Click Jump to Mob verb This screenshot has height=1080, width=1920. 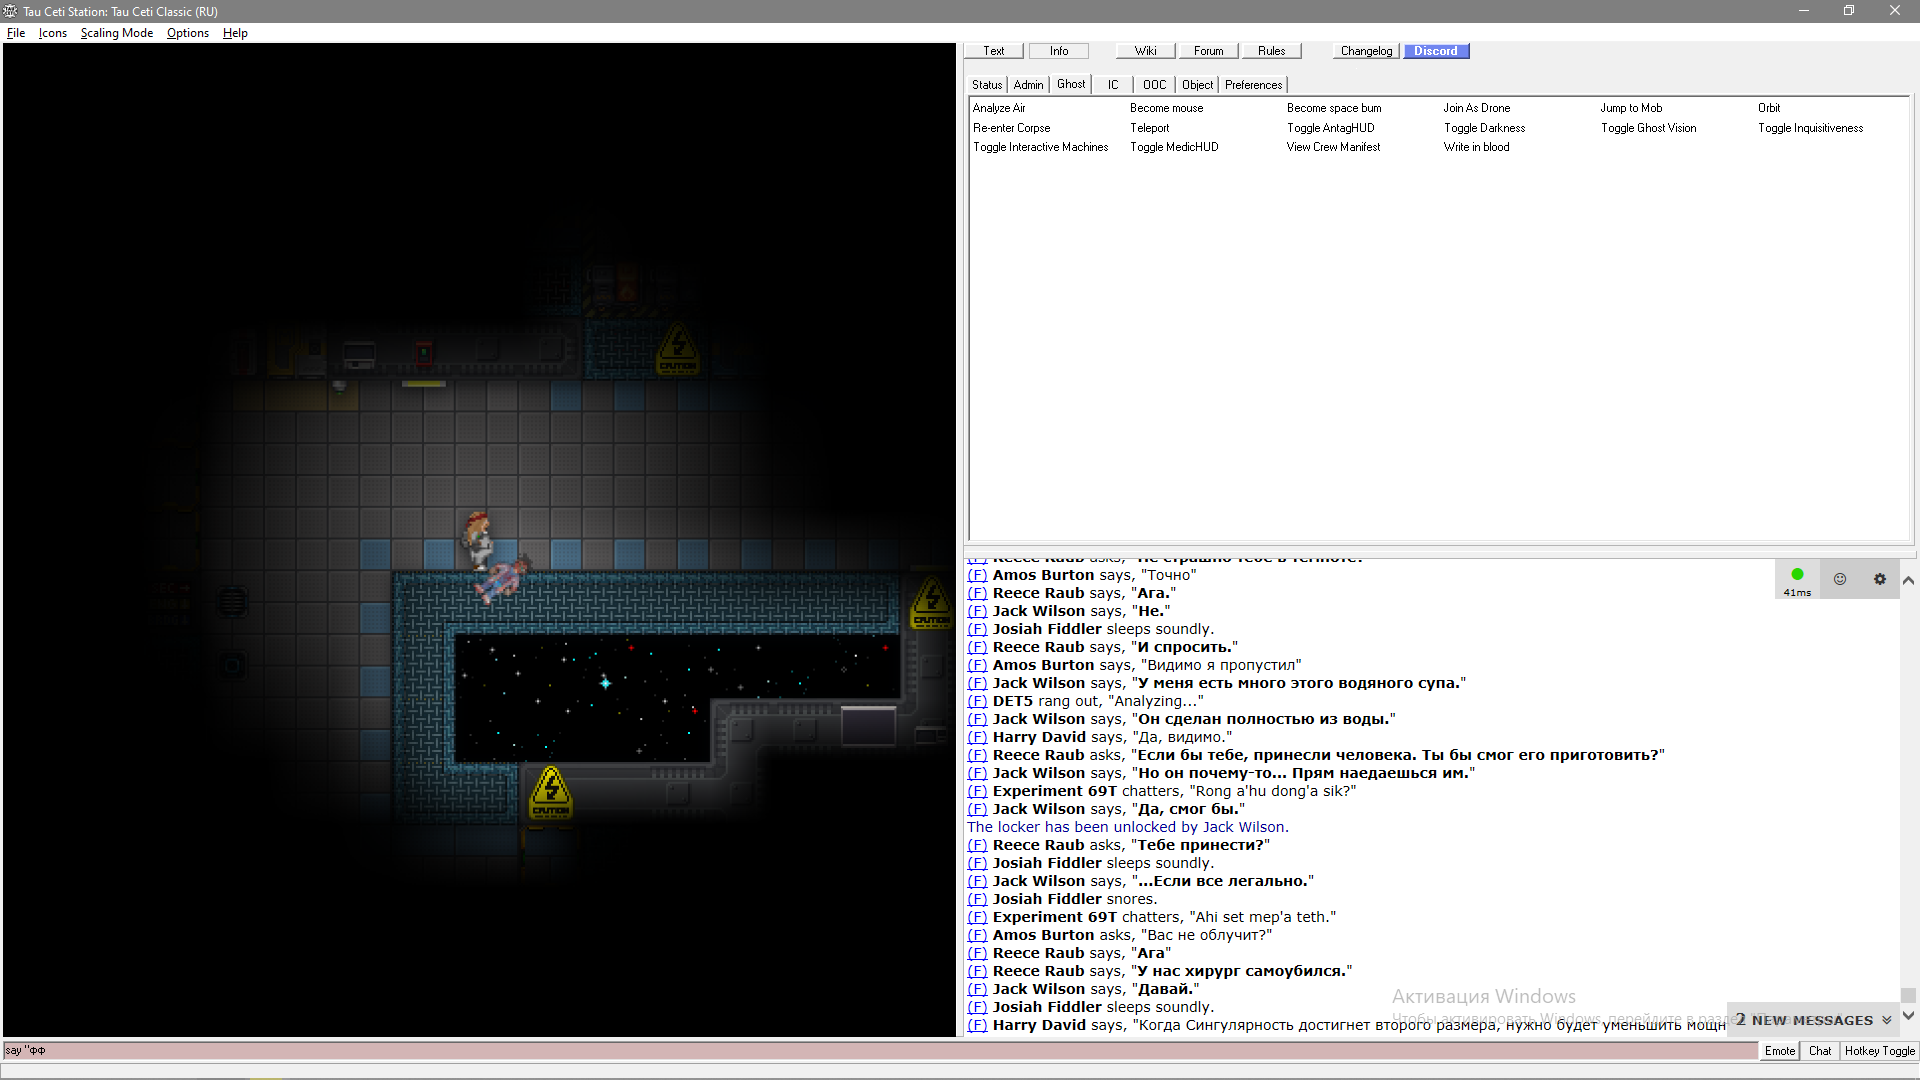coord(1631,108)
